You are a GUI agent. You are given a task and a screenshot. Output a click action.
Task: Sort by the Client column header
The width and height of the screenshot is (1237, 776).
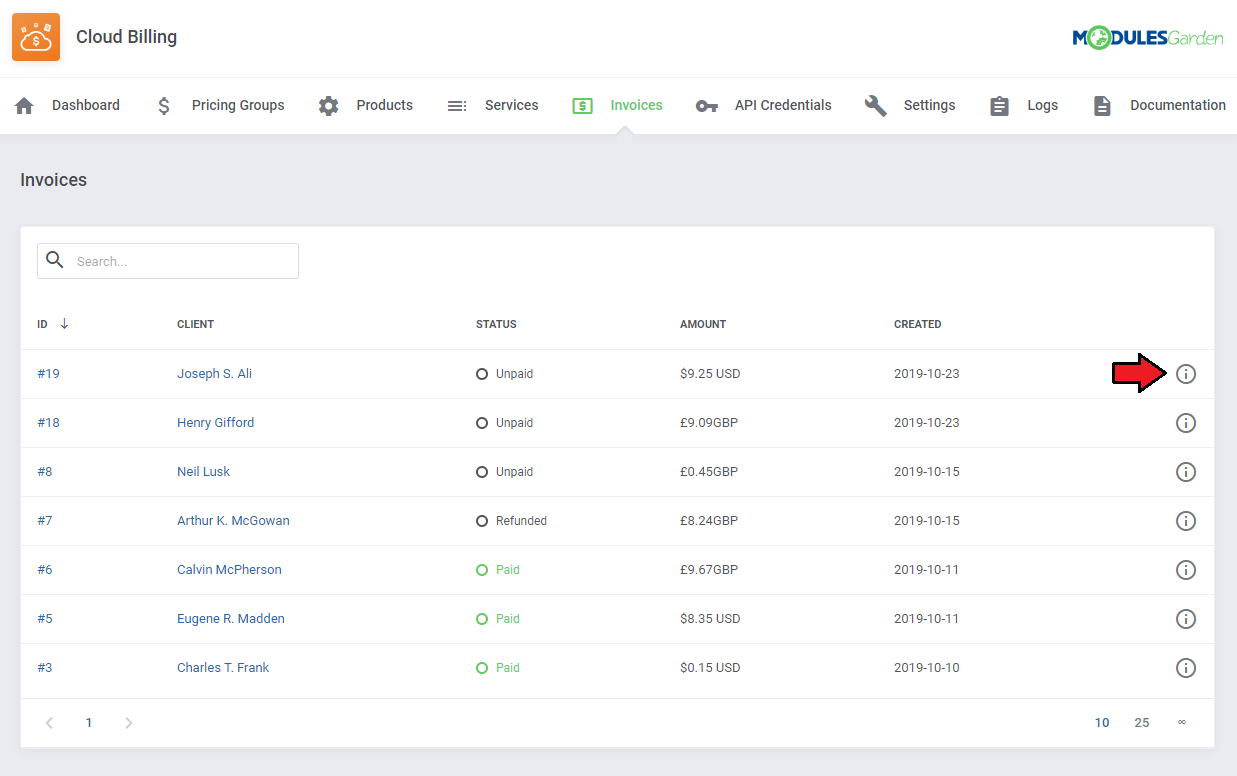[x=195, y=324]
